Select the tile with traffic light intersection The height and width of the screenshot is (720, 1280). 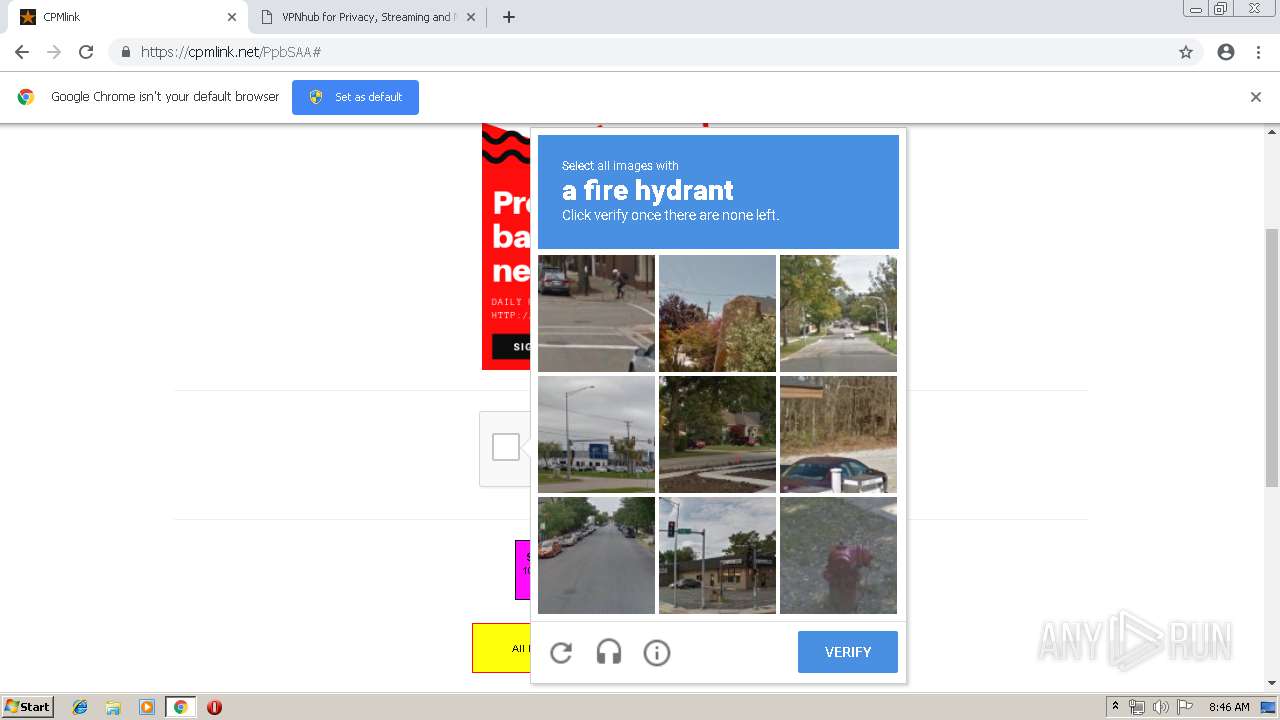click(717, 555)
